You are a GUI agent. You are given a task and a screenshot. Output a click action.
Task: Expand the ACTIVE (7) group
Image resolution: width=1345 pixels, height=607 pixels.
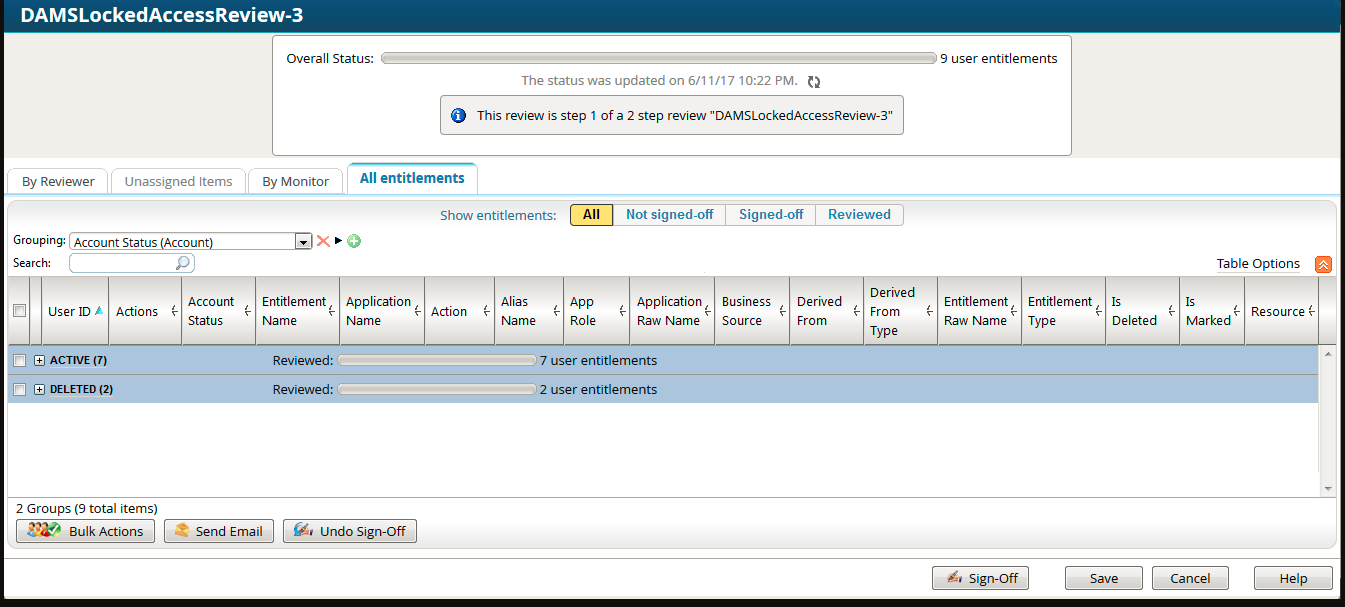pyautogui.click(x=38, y=360)
